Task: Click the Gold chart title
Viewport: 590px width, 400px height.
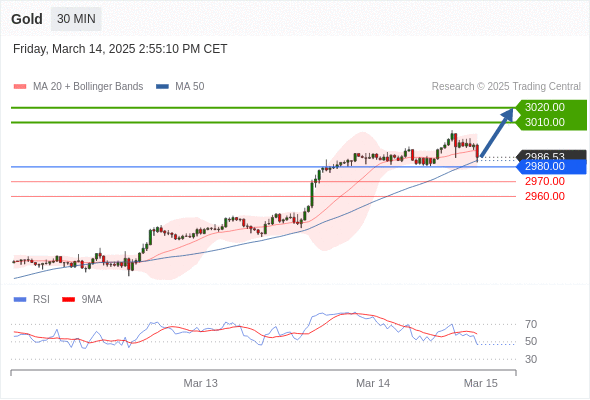Action: (27, 19)
